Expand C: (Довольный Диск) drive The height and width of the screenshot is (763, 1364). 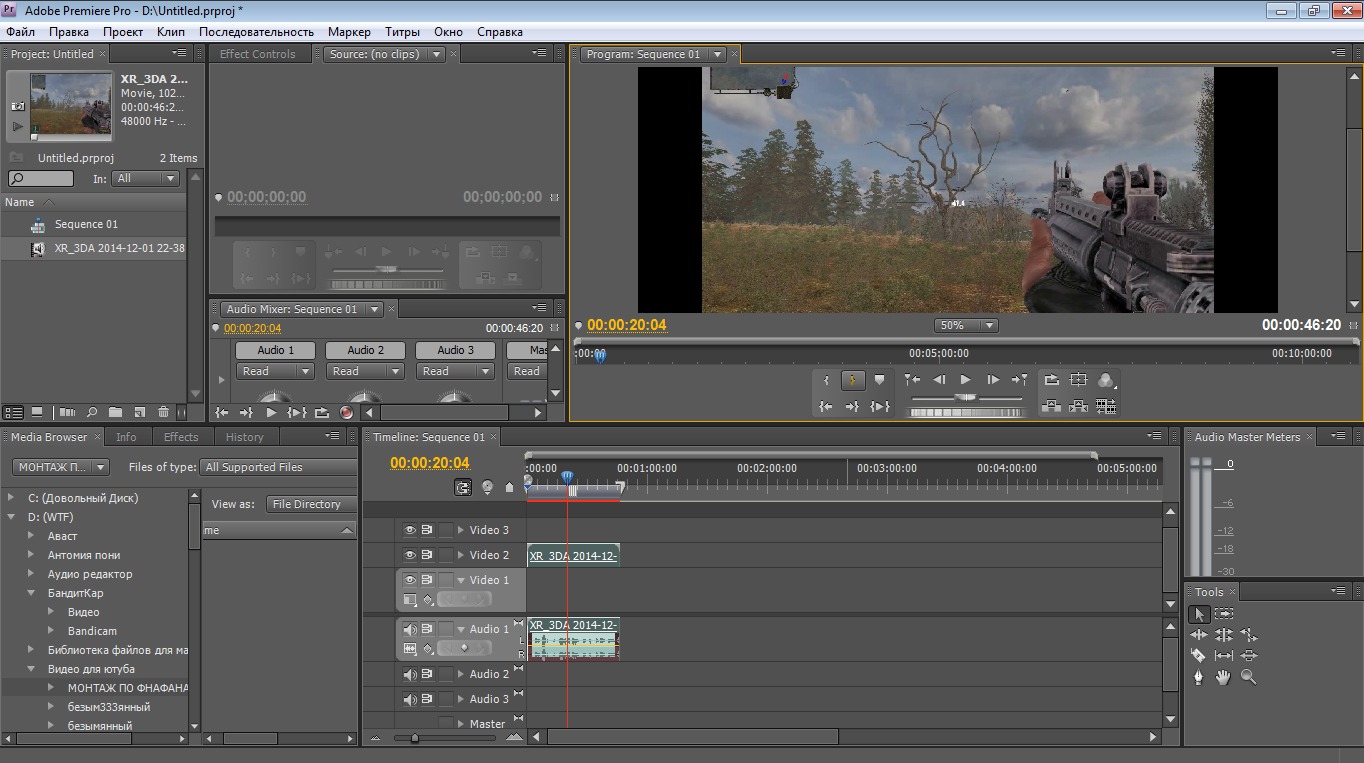click(x=11, y=498)
